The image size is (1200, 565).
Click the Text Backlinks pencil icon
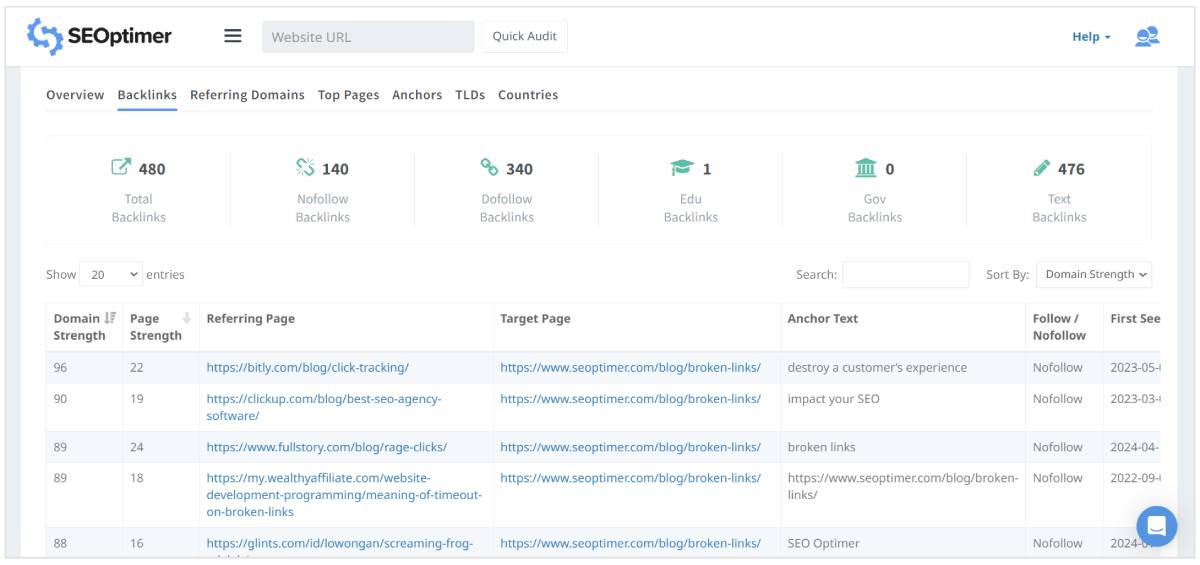[x=1042, y=168]
